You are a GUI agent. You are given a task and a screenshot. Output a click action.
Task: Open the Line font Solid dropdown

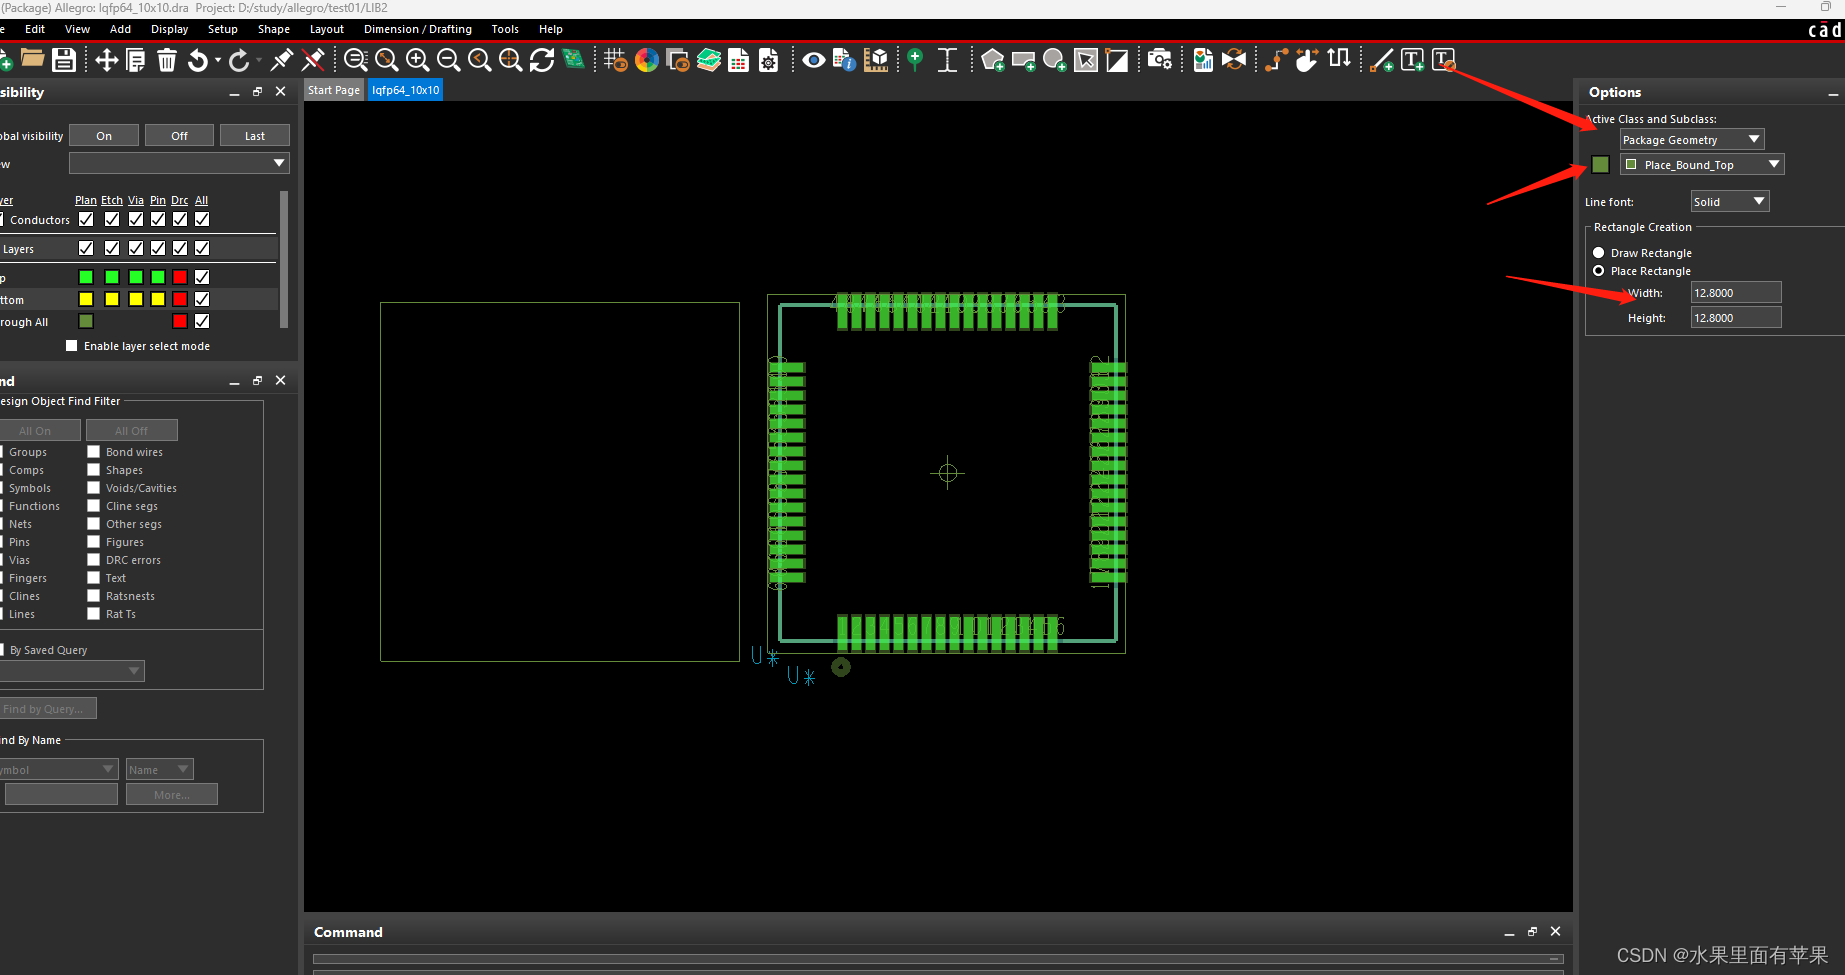coord(1729,202)
